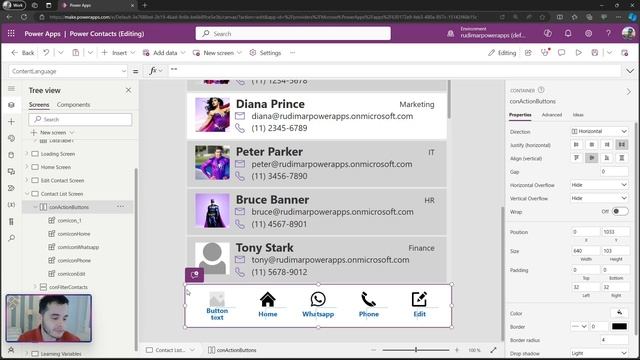This screenshot has height=360, width=640.
Task: Close the Tree view panel
Action: [129, 90]
